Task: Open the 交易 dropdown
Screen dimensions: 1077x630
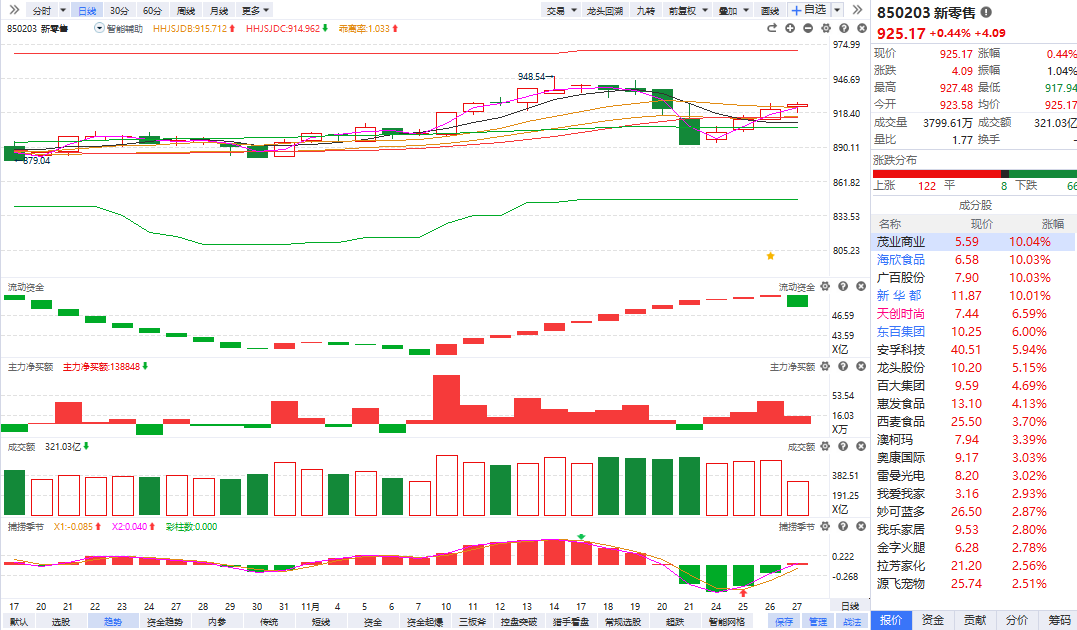Action: coord(561,10)
